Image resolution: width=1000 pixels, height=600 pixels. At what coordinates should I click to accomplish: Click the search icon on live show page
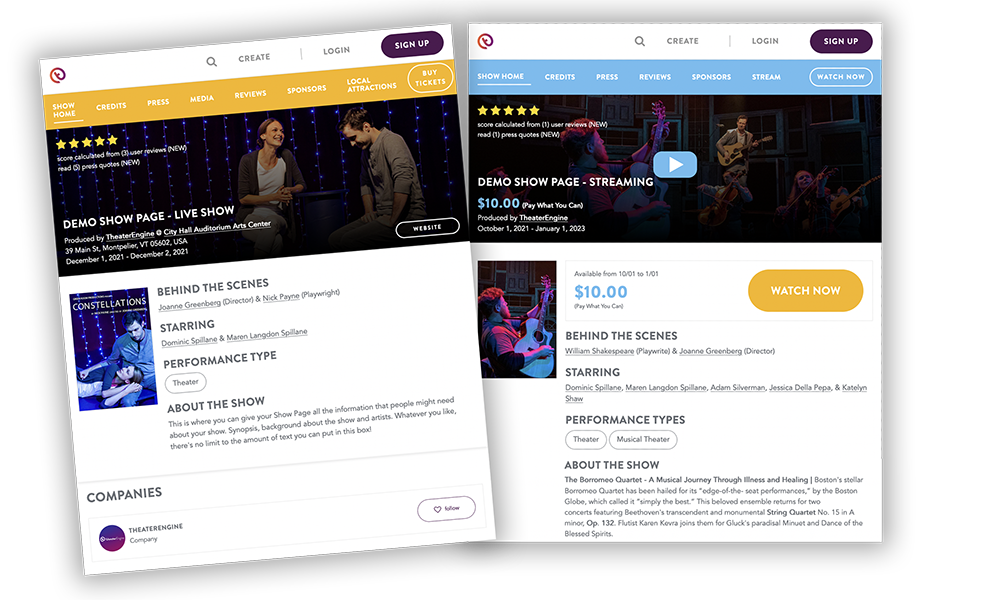[x=212, y=62]
